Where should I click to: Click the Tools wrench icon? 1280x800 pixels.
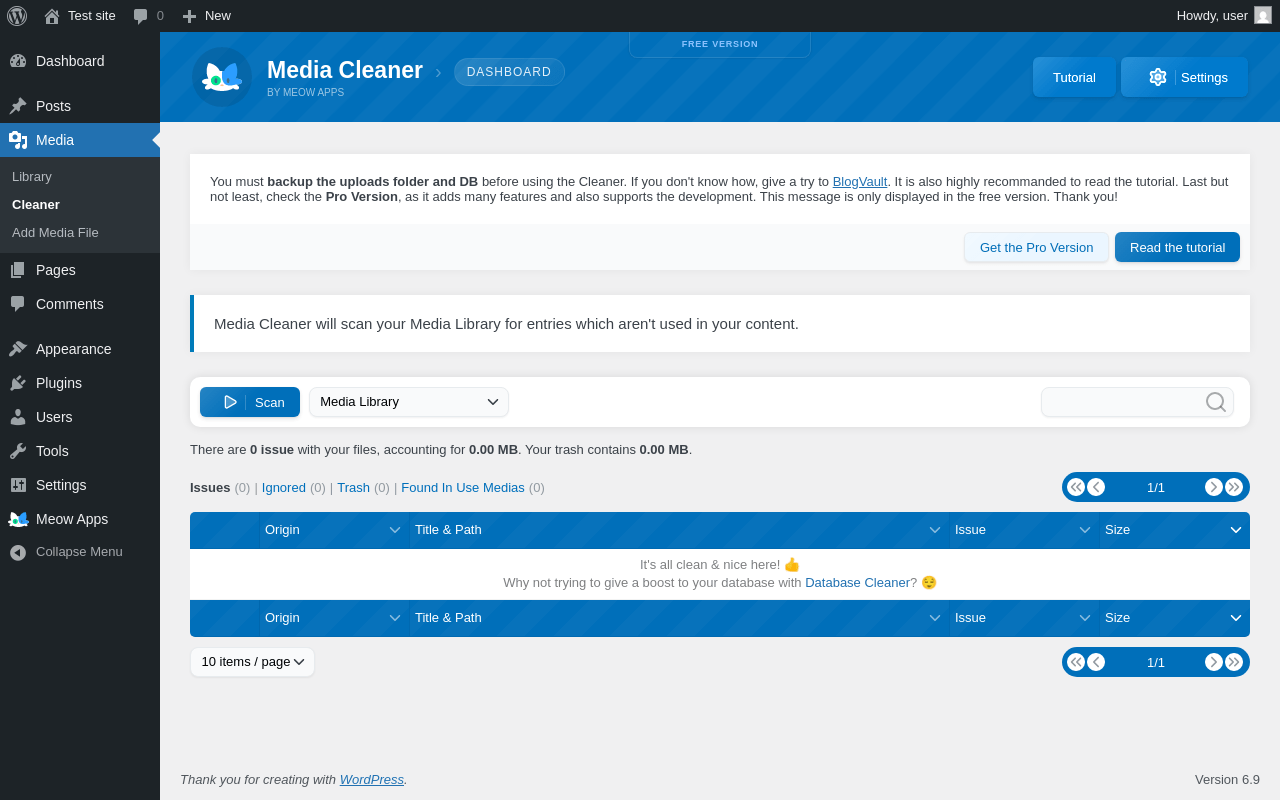click(x=18, y=451)
